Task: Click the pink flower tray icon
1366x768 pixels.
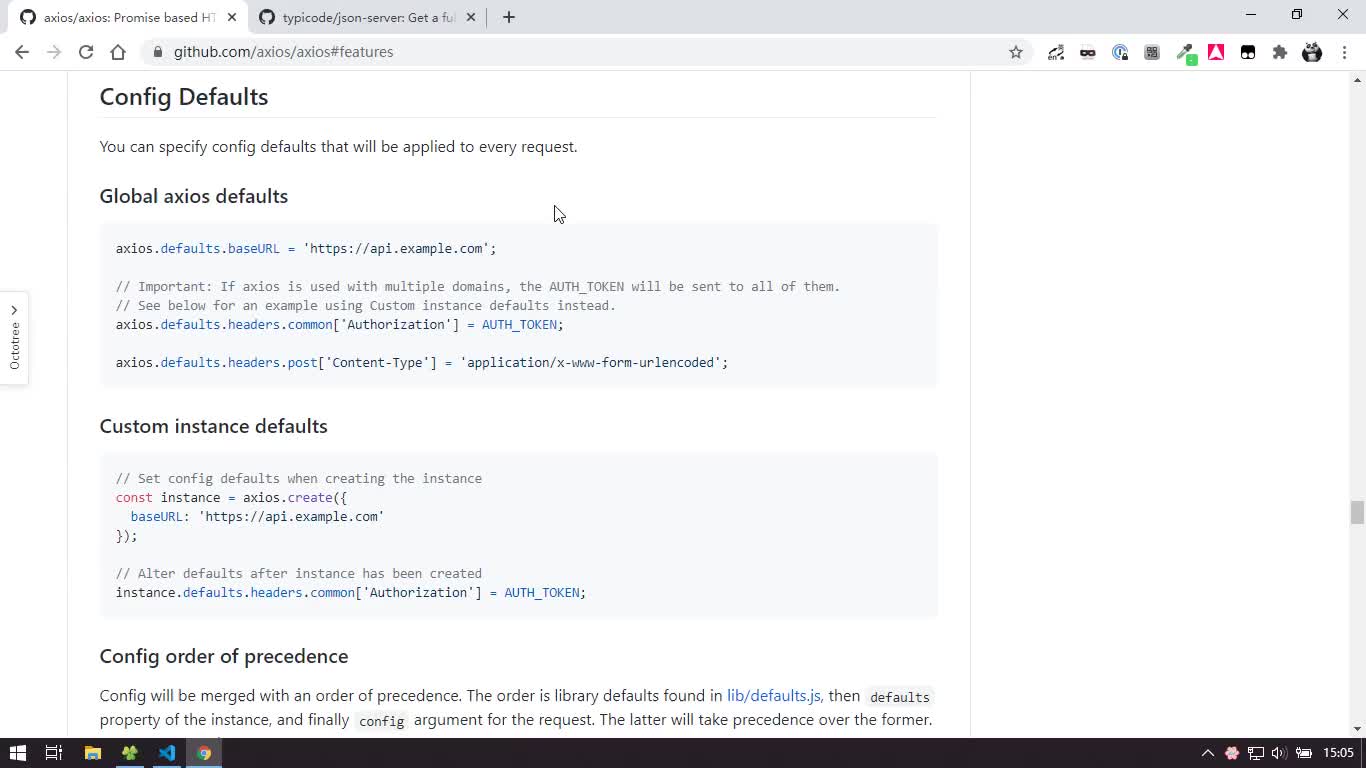Action: (1232, 753)
